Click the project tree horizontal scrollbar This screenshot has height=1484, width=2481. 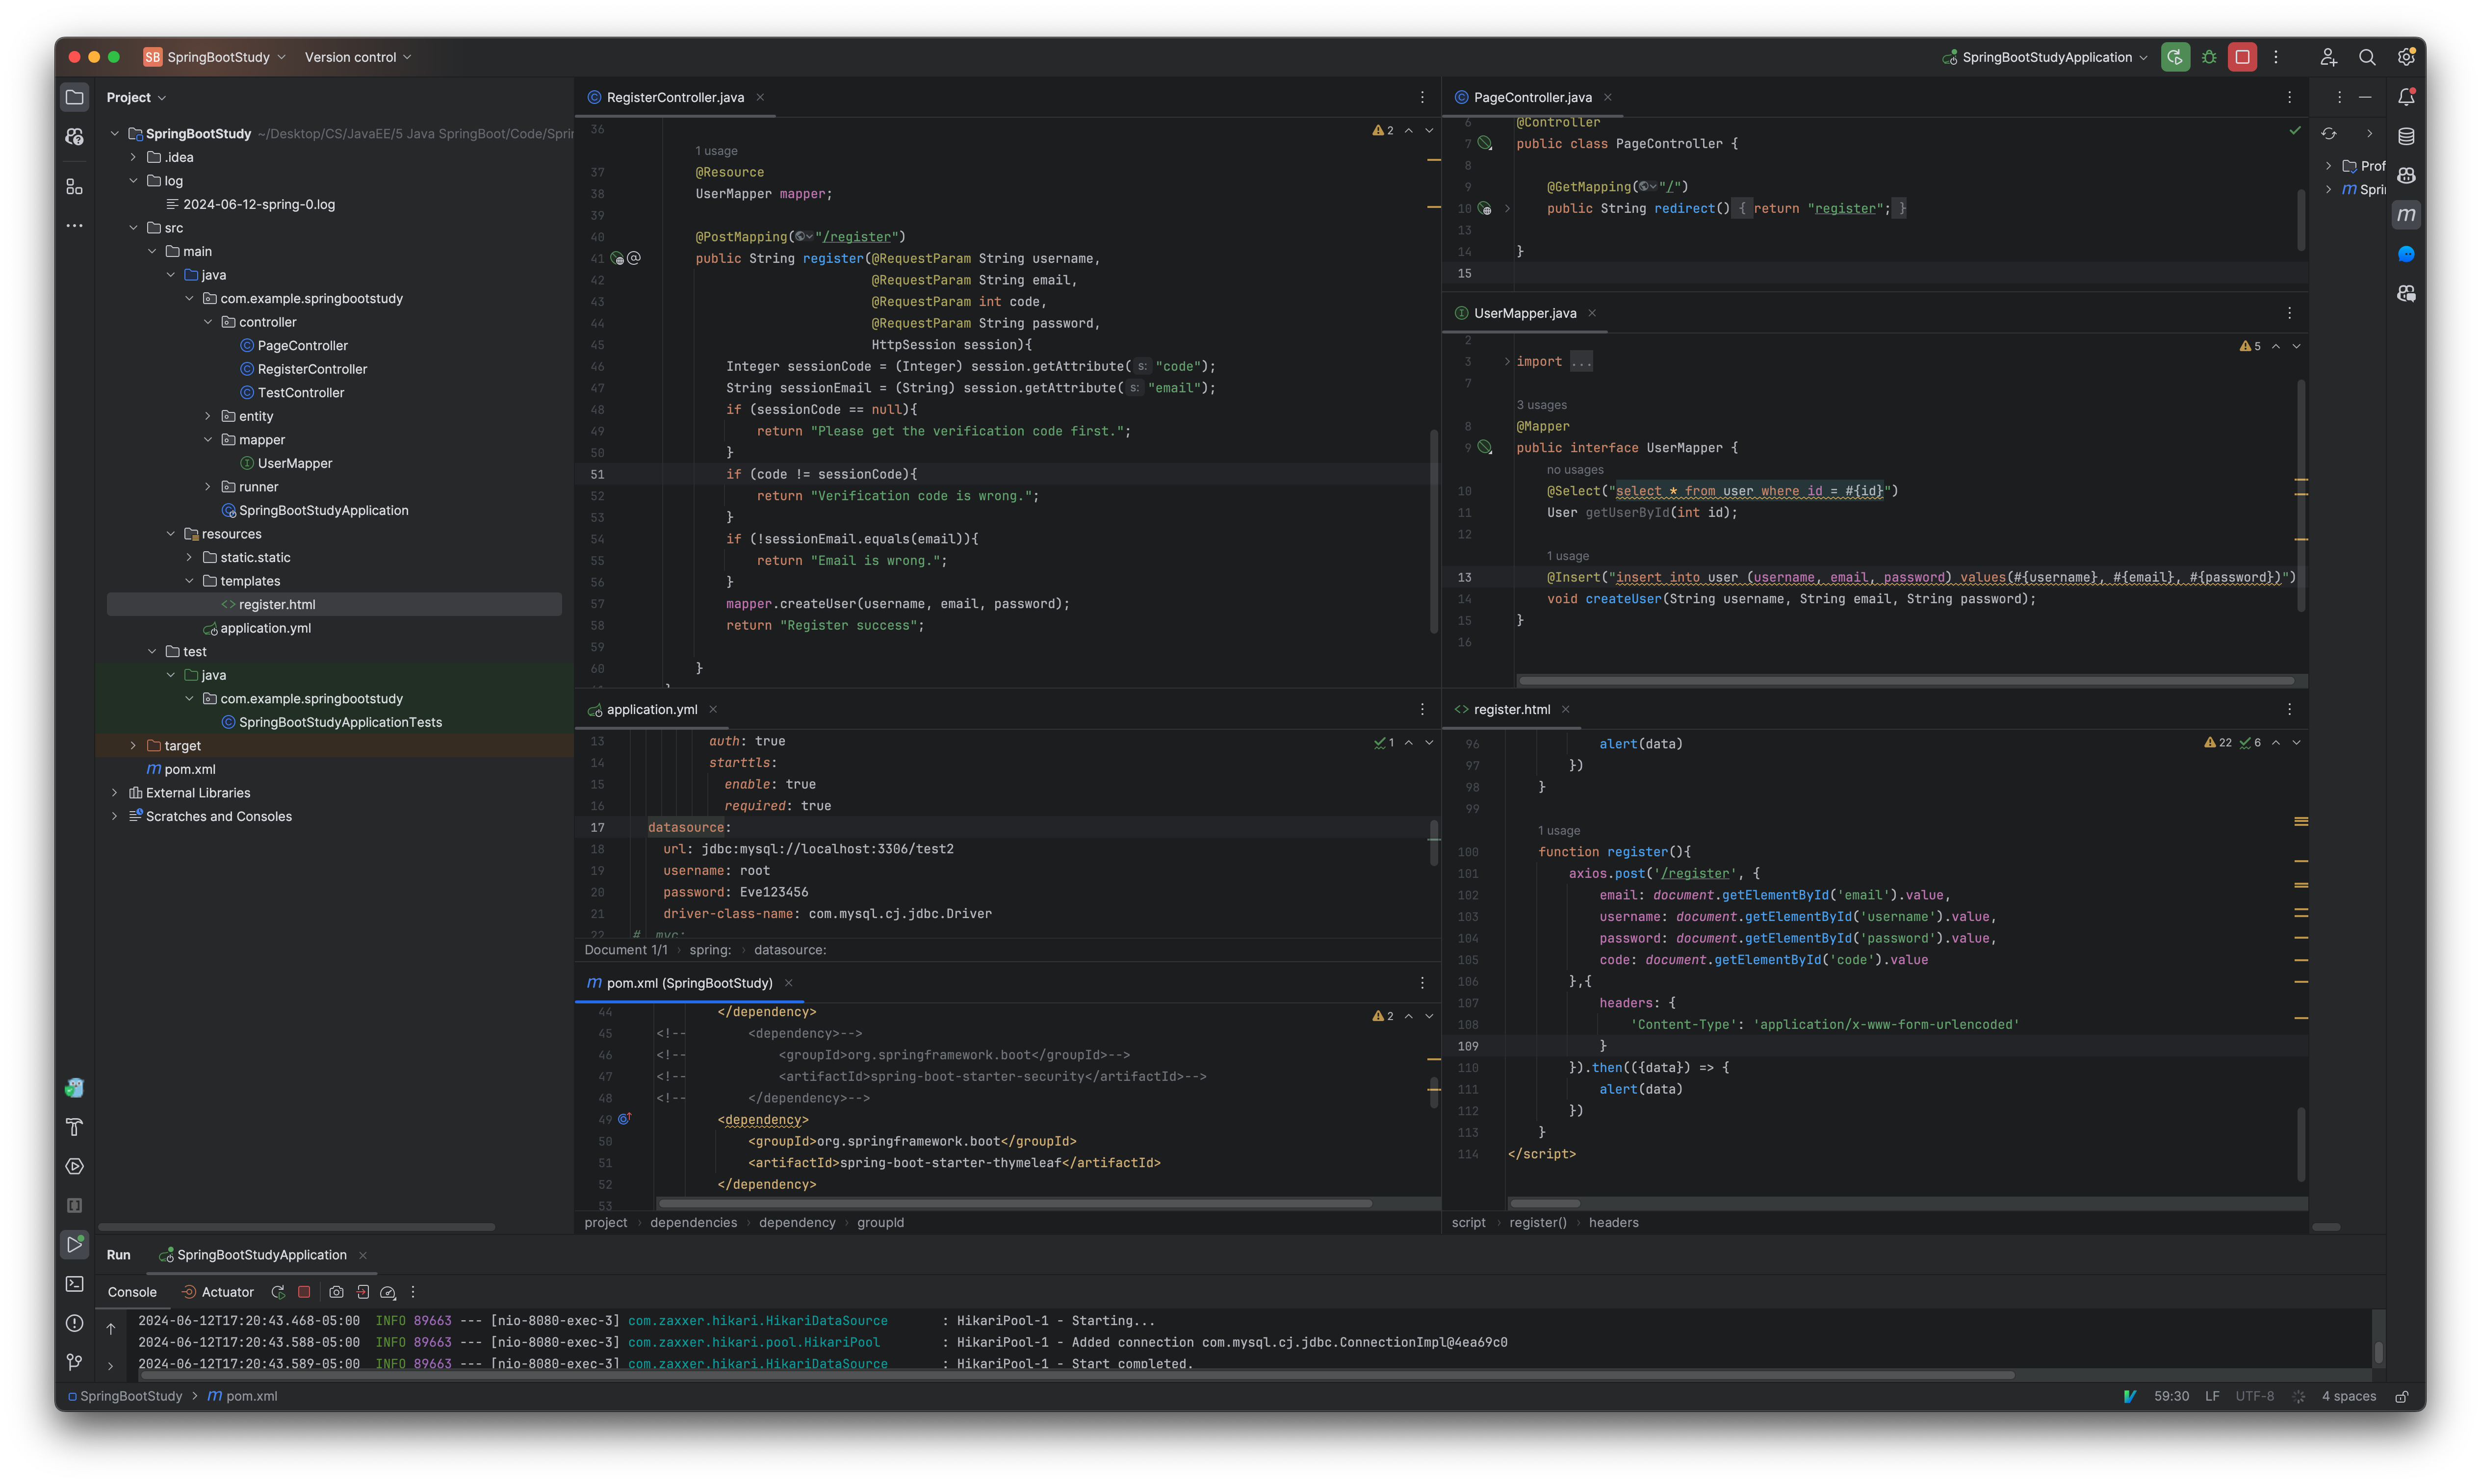point(296,1226)
